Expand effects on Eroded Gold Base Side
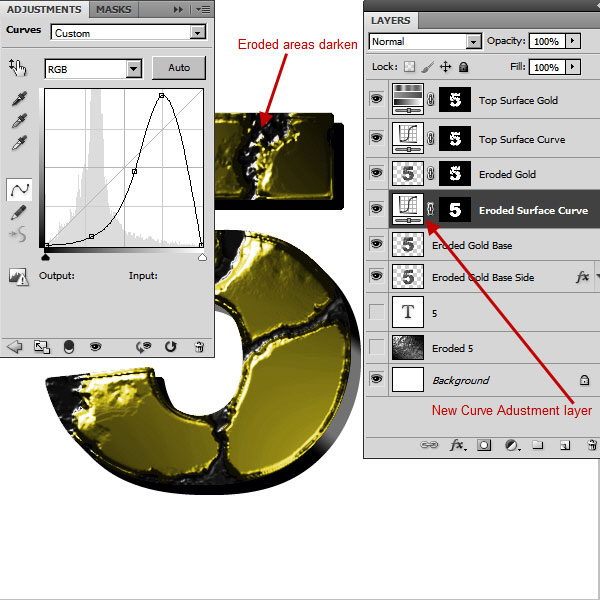Screen dimensions: 600x600 tap(597, 276)
